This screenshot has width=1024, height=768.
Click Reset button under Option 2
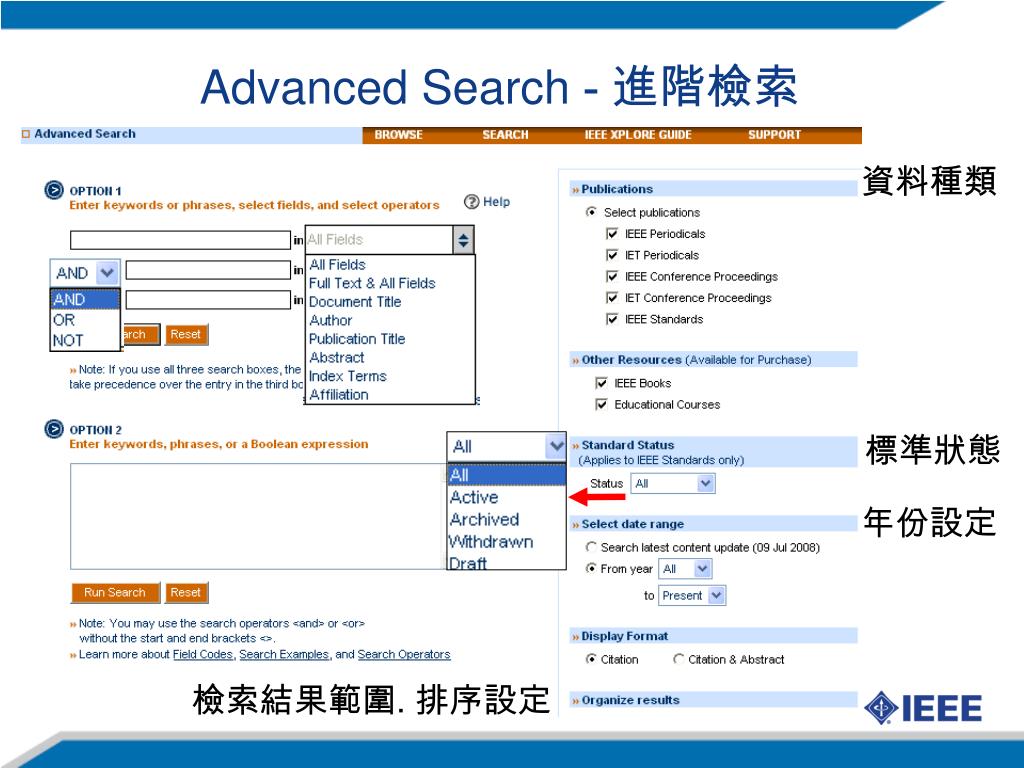[186, 592]
